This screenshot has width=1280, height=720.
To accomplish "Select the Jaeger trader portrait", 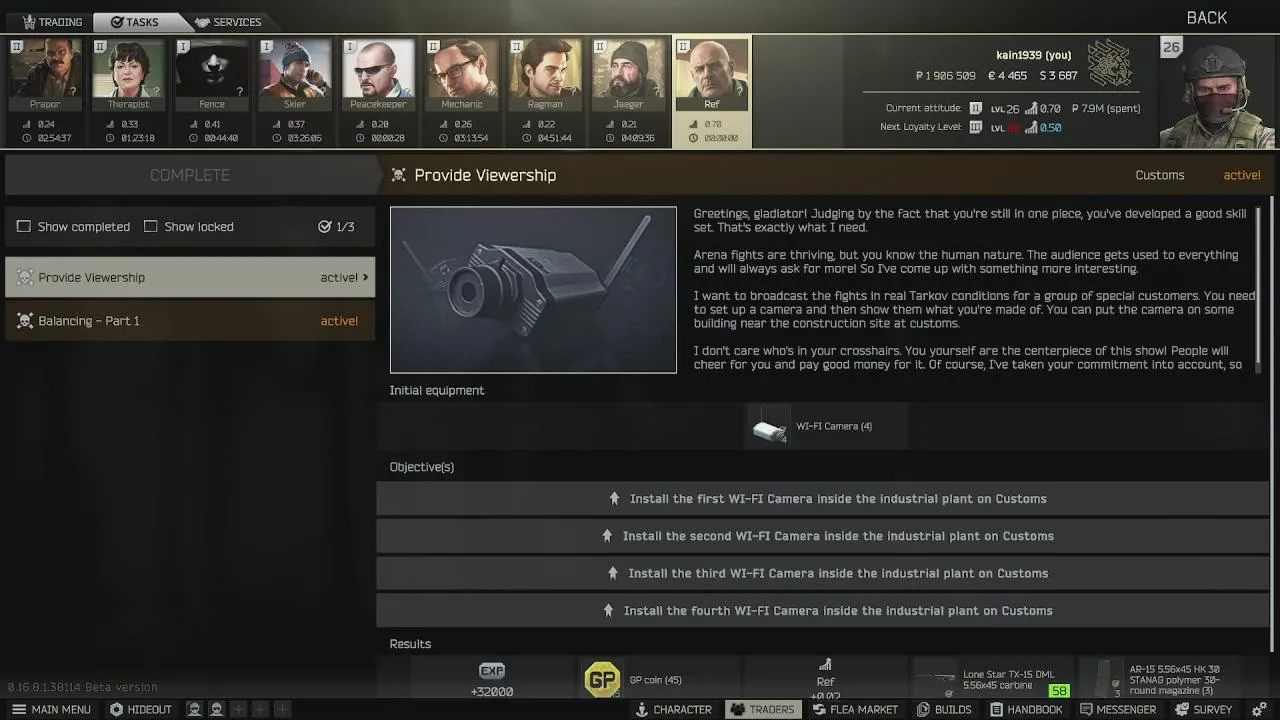I will coord(628,75).
